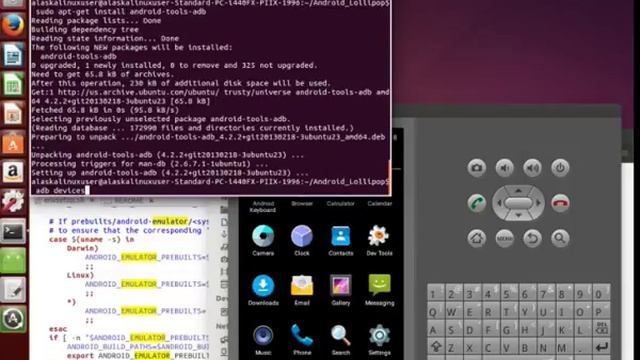Click the Shift key on emulator keyboard

pos(436,347)
